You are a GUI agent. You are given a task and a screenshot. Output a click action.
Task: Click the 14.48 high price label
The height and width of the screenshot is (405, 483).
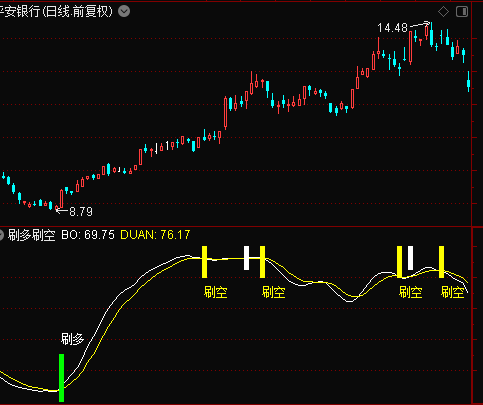click(392, 28)
